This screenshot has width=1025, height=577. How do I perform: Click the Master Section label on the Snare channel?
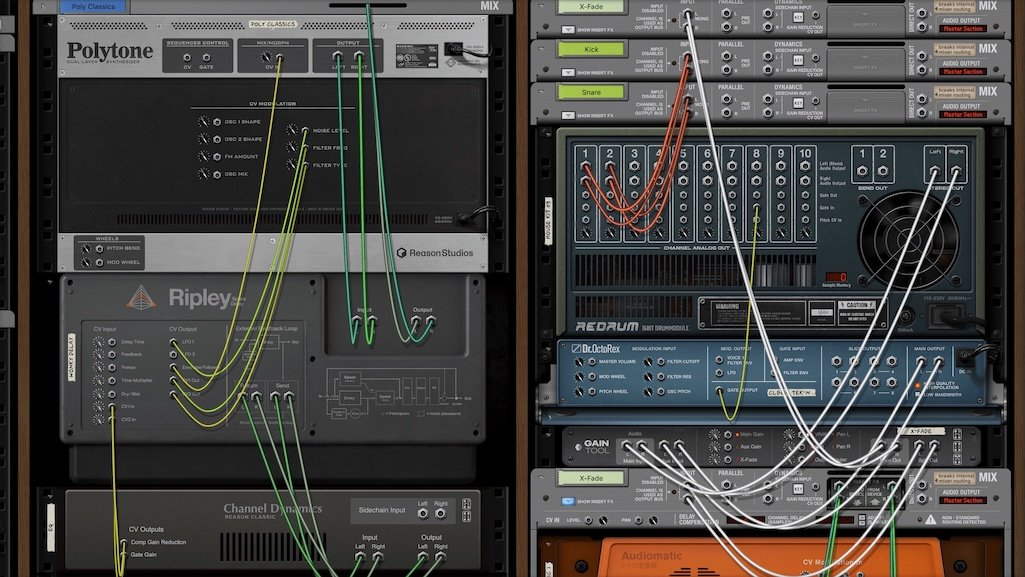pyautogui.click(x=963, y=113)
